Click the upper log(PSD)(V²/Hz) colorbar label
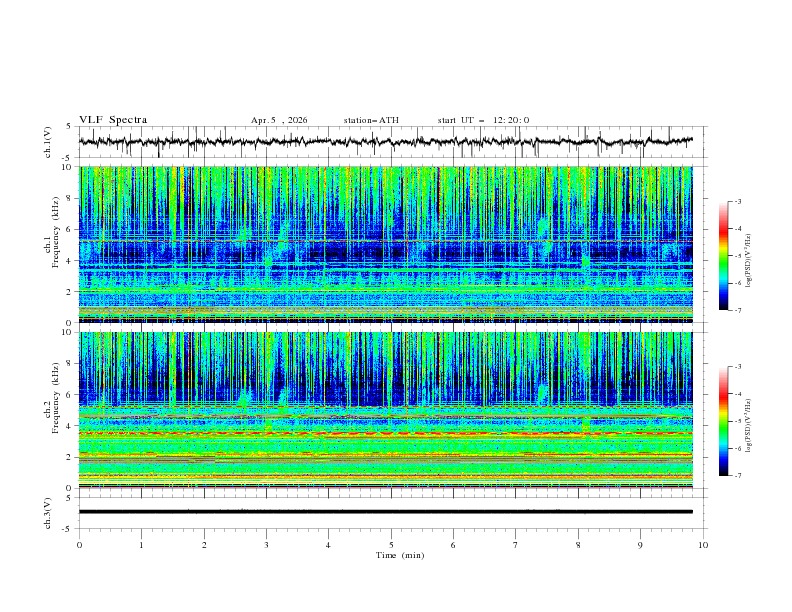Image resolution: width=792 pixels, height=612 pixels. (x=749, y=261)
